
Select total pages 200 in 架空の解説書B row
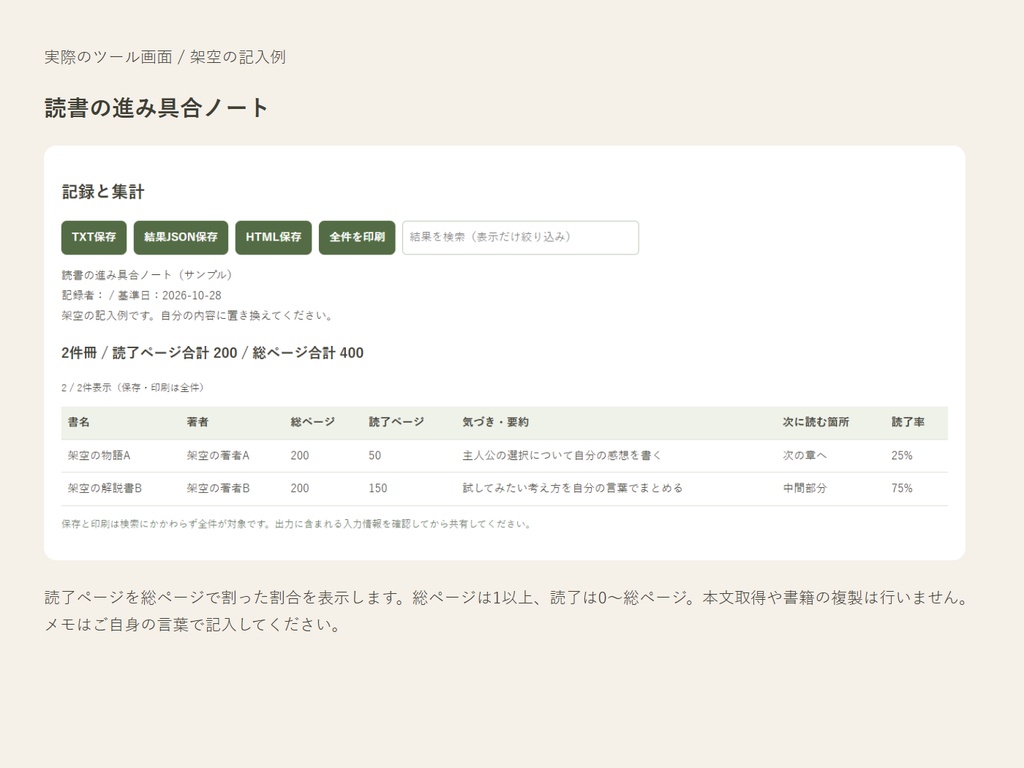[x=300, y=488]
